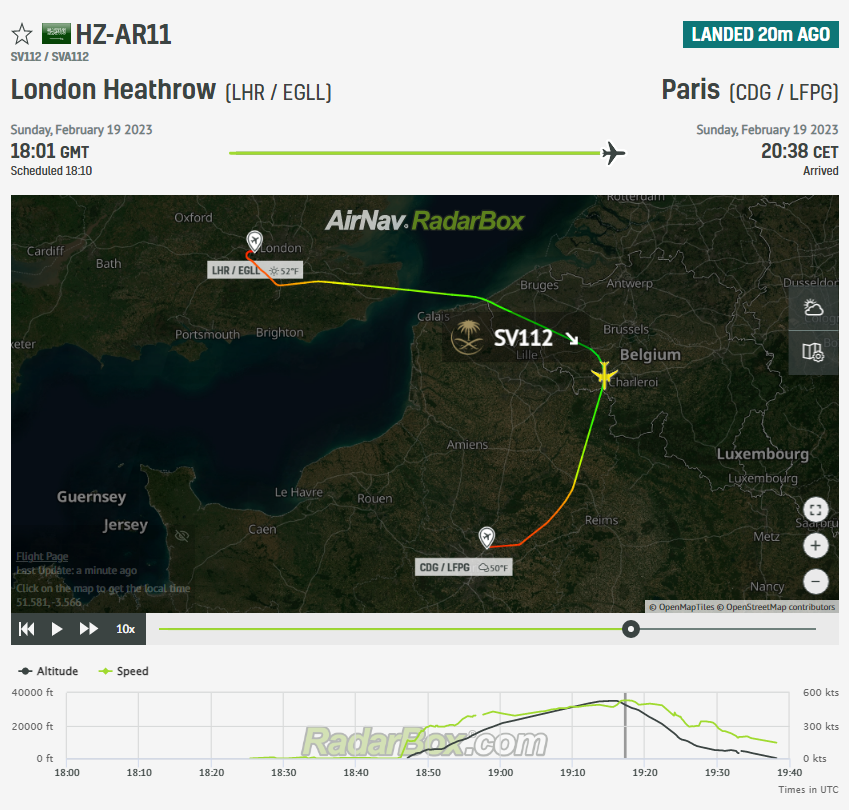849x810 pixels.
Task: Toggle the Speed series in chart legend
Action: point(123,671)
